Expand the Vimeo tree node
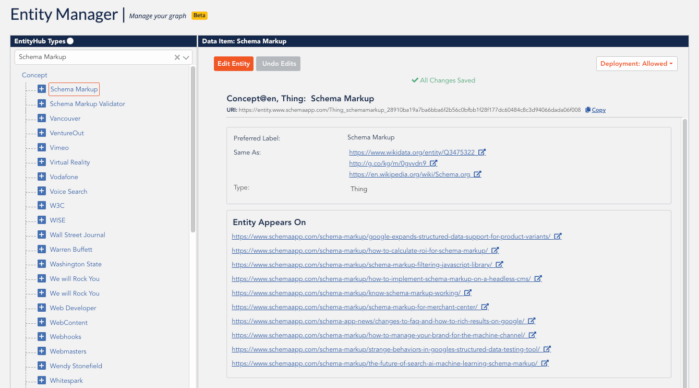Image resolution: width=699 pixels, height=388 pixels. coord(41,147)
